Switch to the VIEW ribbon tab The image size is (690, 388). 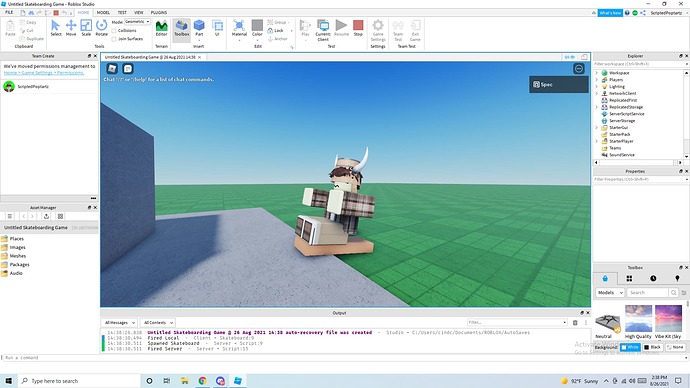coord(139,12)
